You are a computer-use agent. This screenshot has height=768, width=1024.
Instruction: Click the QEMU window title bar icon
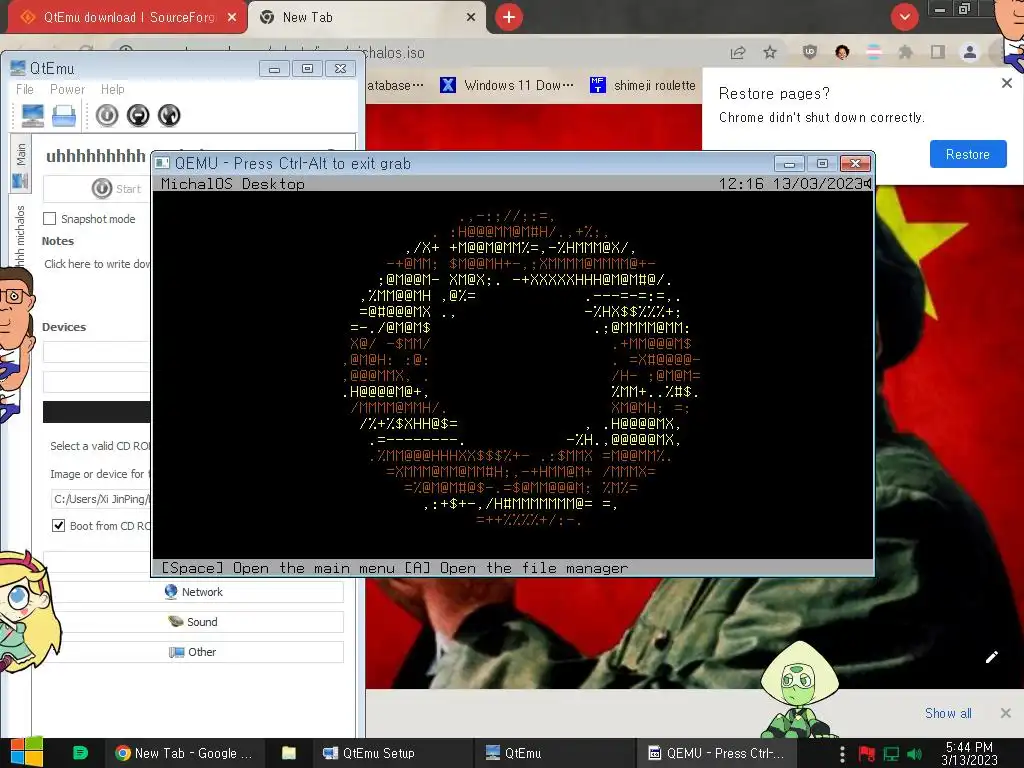pos(163,163)
